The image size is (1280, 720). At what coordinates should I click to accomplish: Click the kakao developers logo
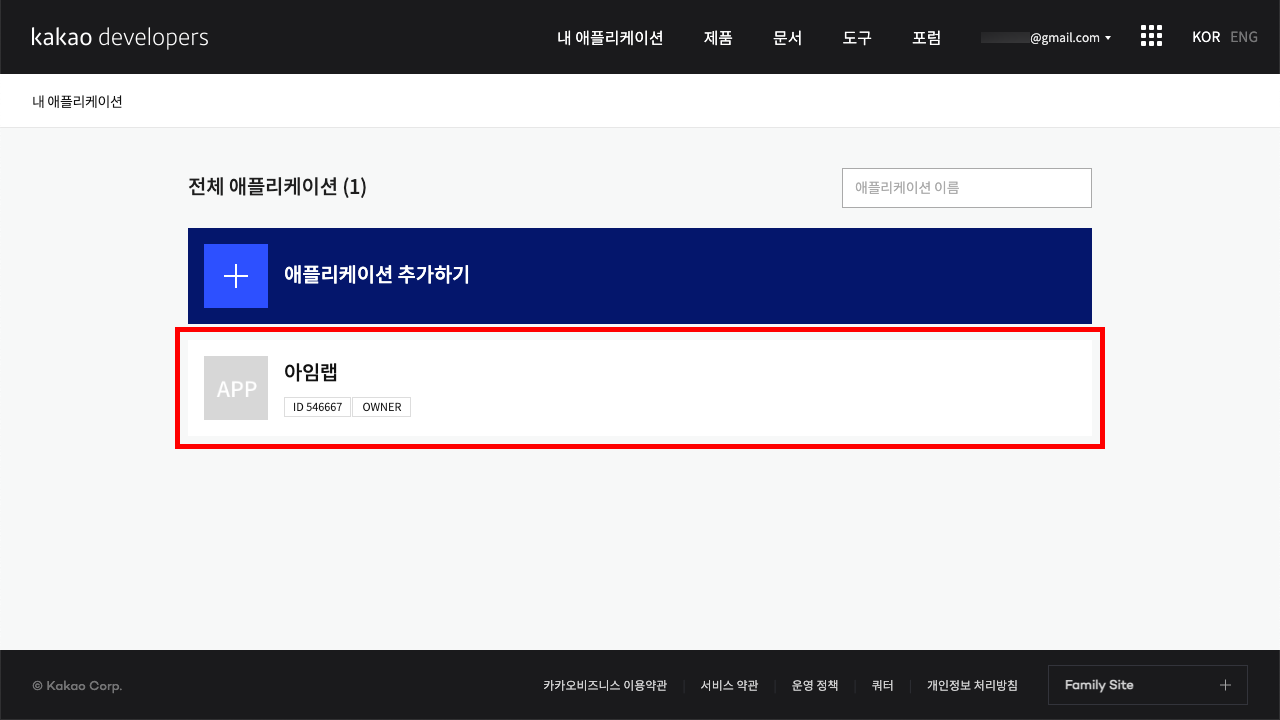click(120, 38)
